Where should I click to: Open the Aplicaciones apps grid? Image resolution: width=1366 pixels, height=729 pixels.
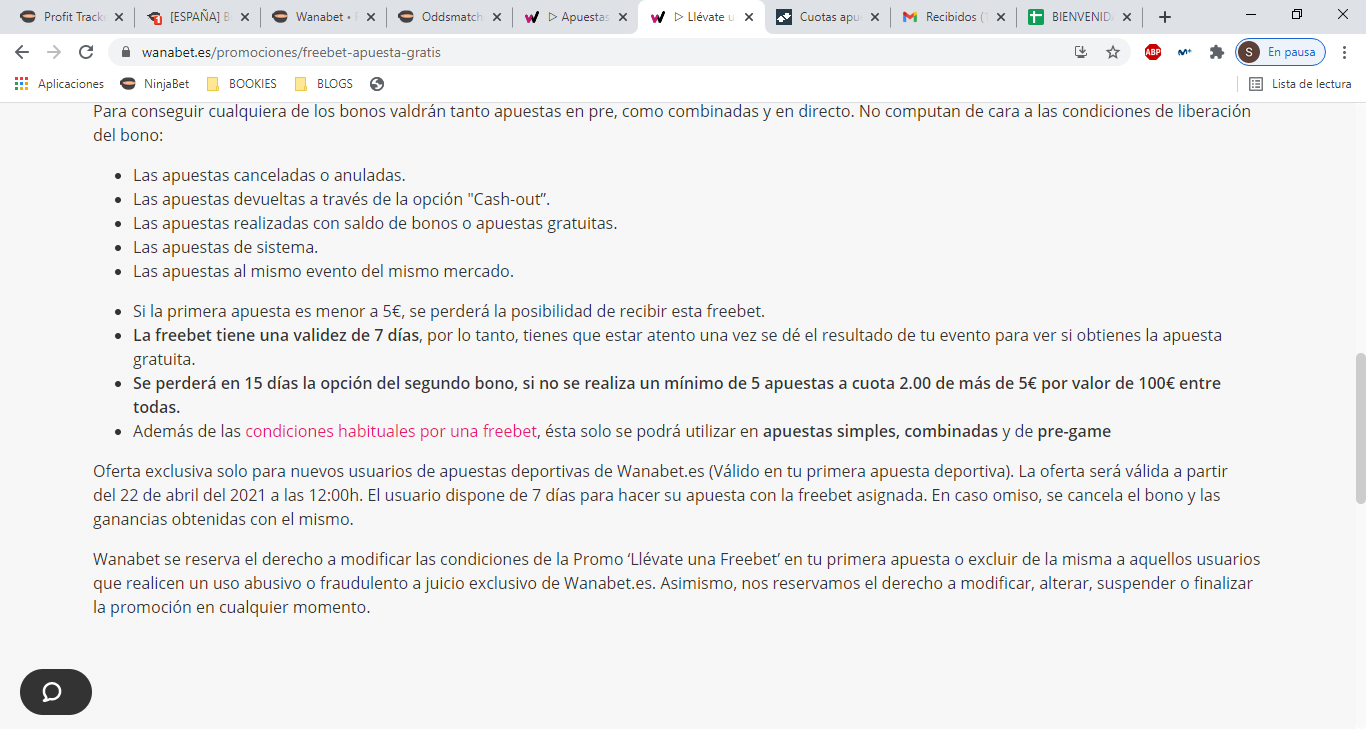(x=59, y=84)
